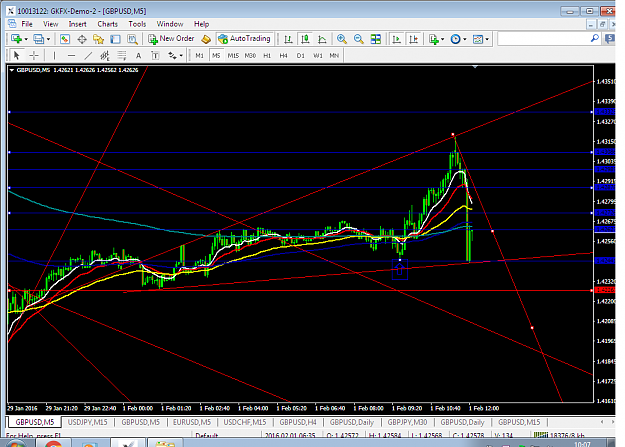The height and width of the screenshot is (447, 625).
Task: Switch to the USDJPY,M15 chart tab
Action: (x=87, y=422)
